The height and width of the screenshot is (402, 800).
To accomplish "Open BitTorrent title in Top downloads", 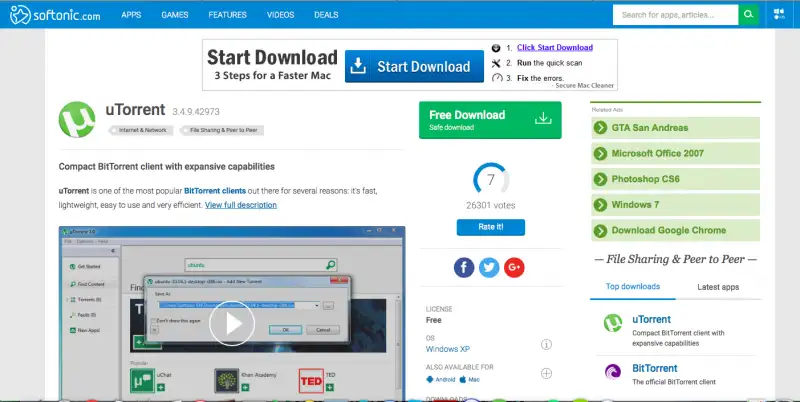I will (x=655, y=368).
